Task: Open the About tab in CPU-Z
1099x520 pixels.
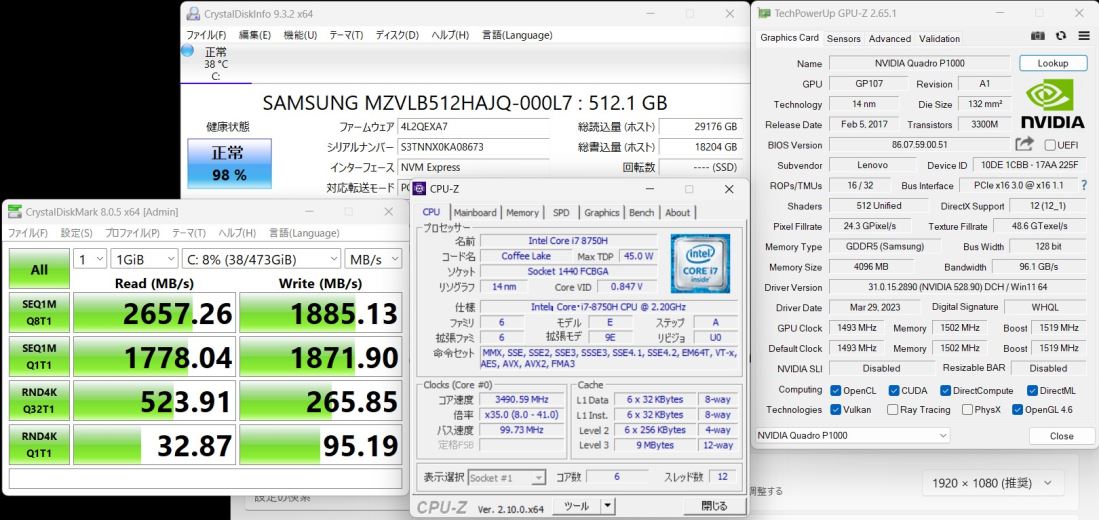Action: click(677, 212)
